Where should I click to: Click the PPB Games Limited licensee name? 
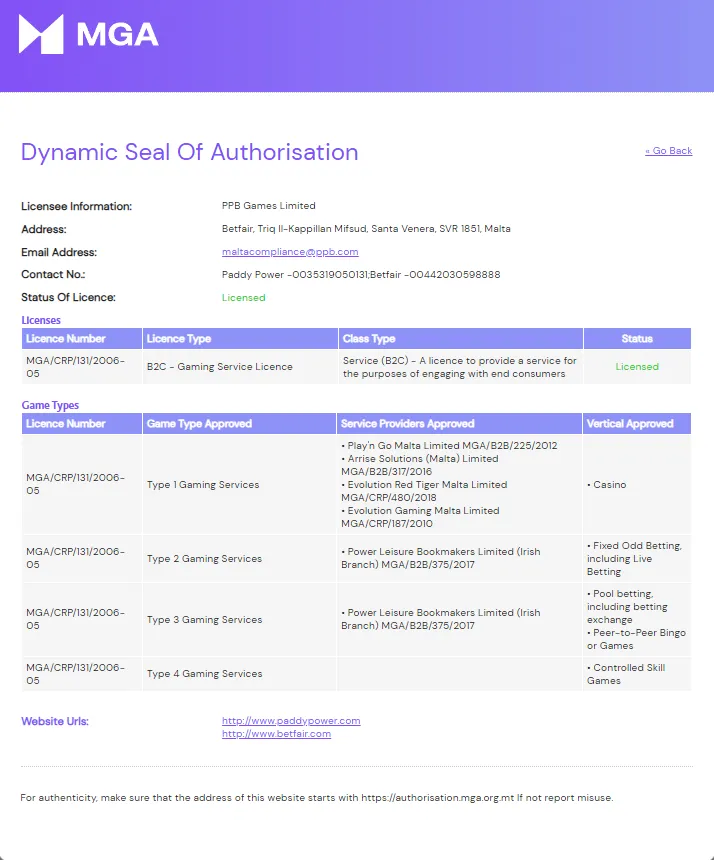point(268,206)
